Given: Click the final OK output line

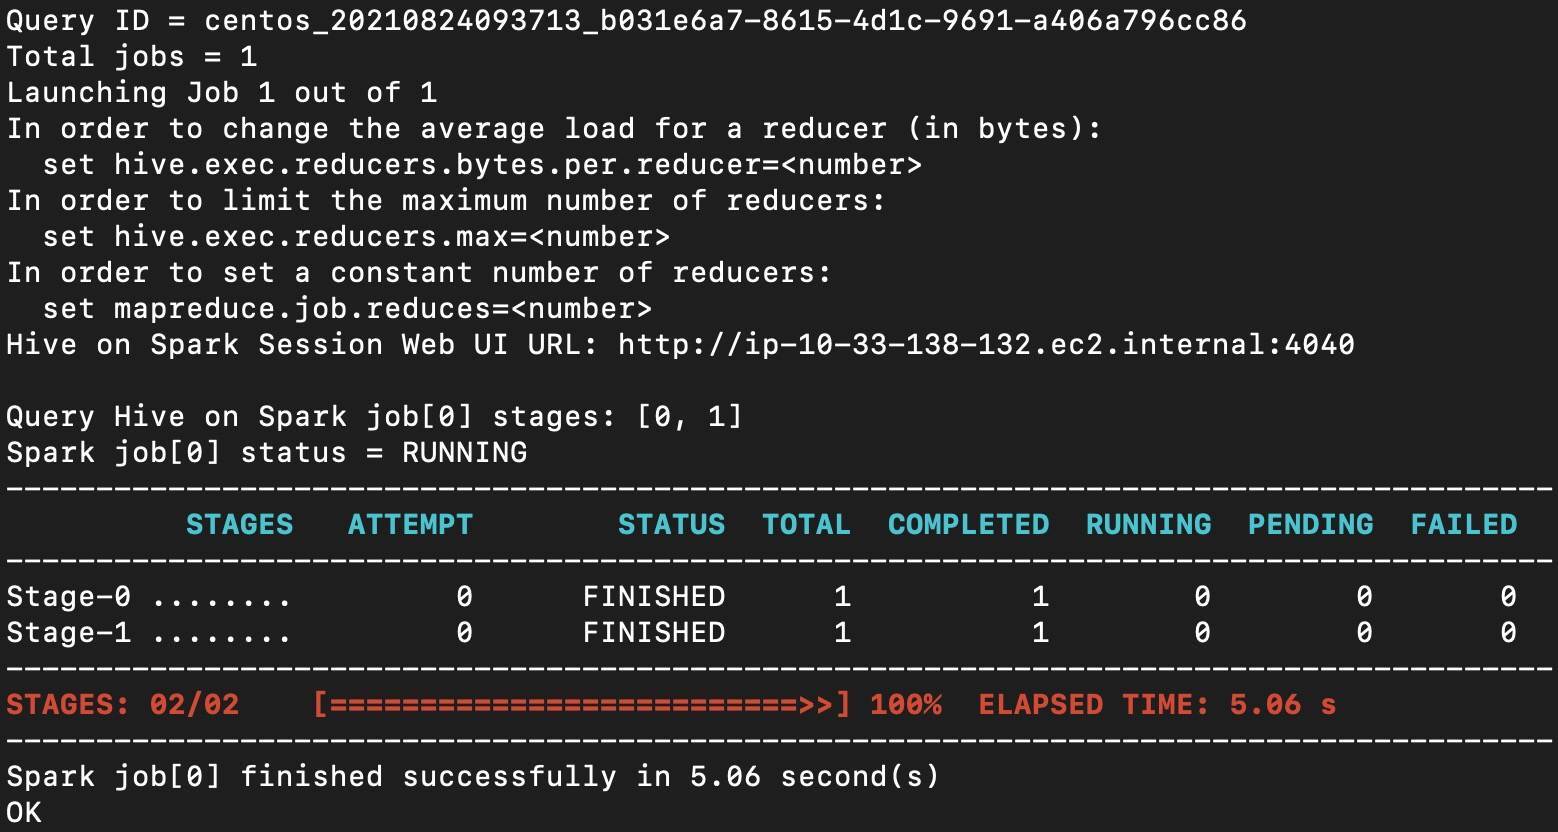Looking at the screenshot, I should (x=24, y=812).
